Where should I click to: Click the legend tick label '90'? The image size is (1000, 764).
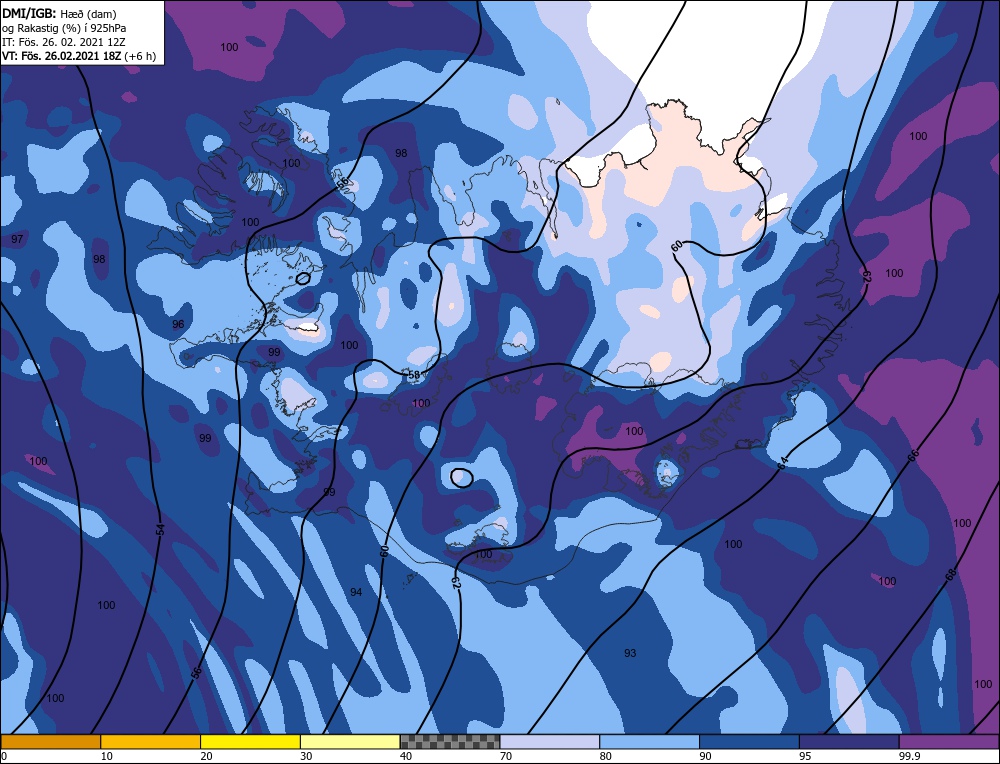705,756
